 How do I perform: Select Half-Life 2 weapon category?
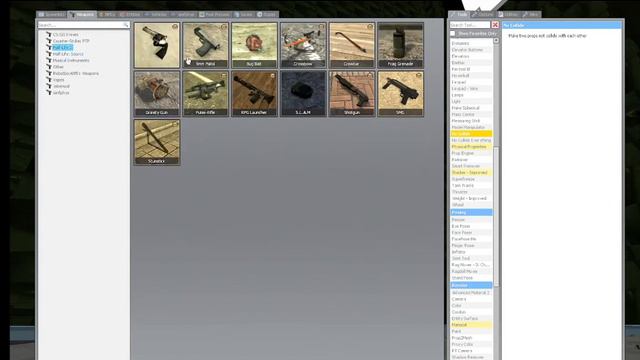coord(62,47)
